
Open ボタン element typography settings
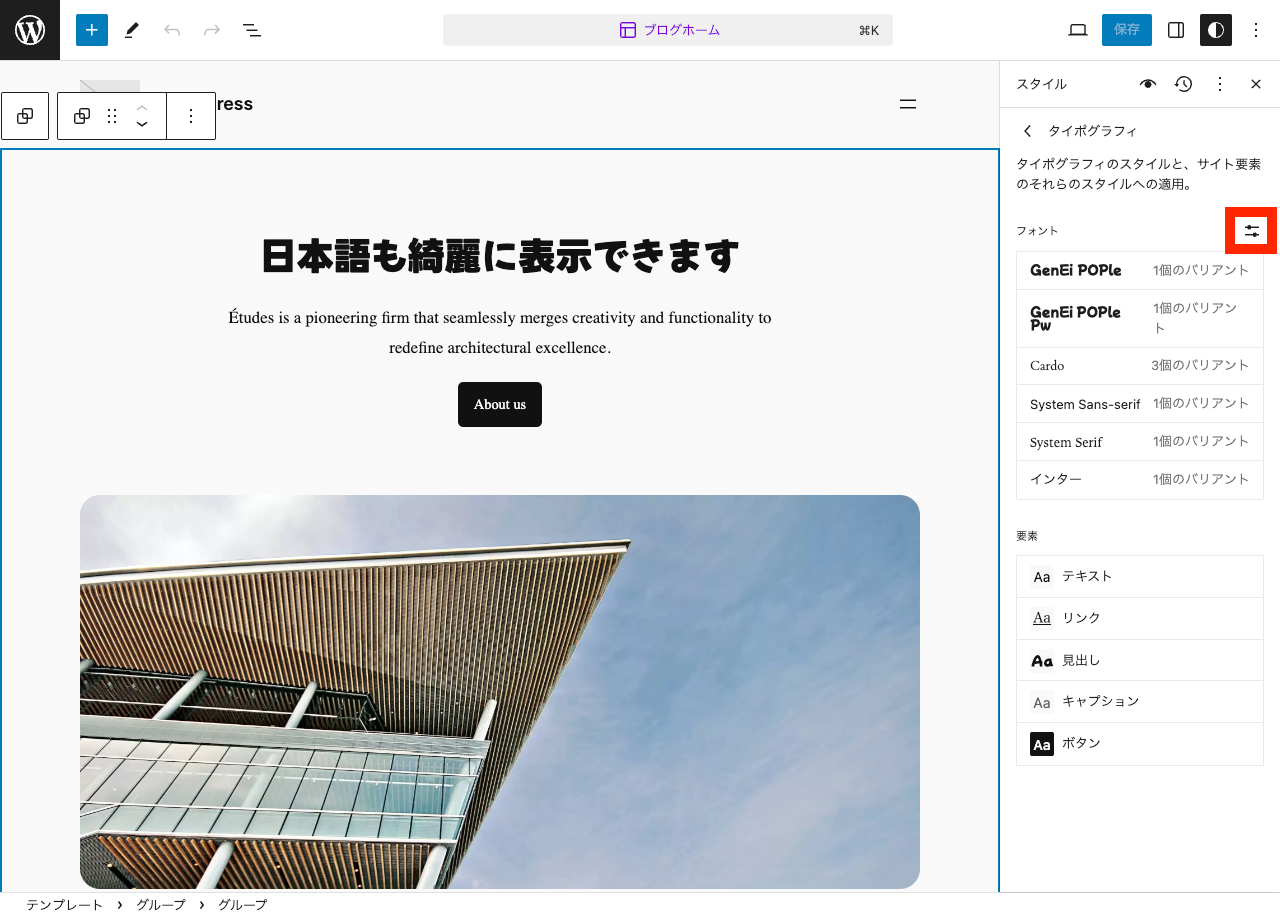(x=1140, y=744)
